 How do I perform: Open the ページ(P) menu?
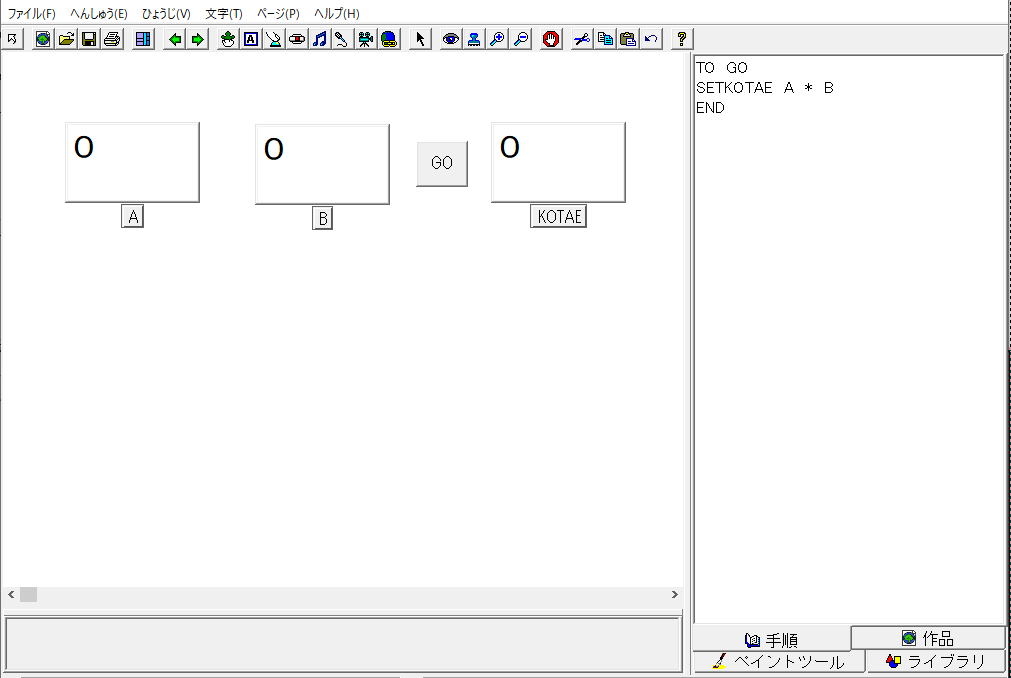tap(278, 14)
